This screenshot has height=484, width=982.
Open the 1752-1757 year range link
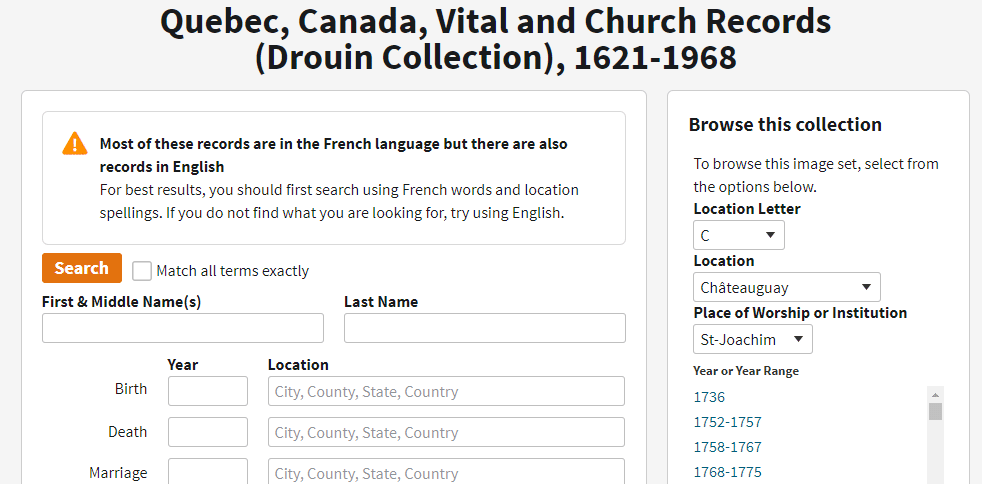click(728, 422)
